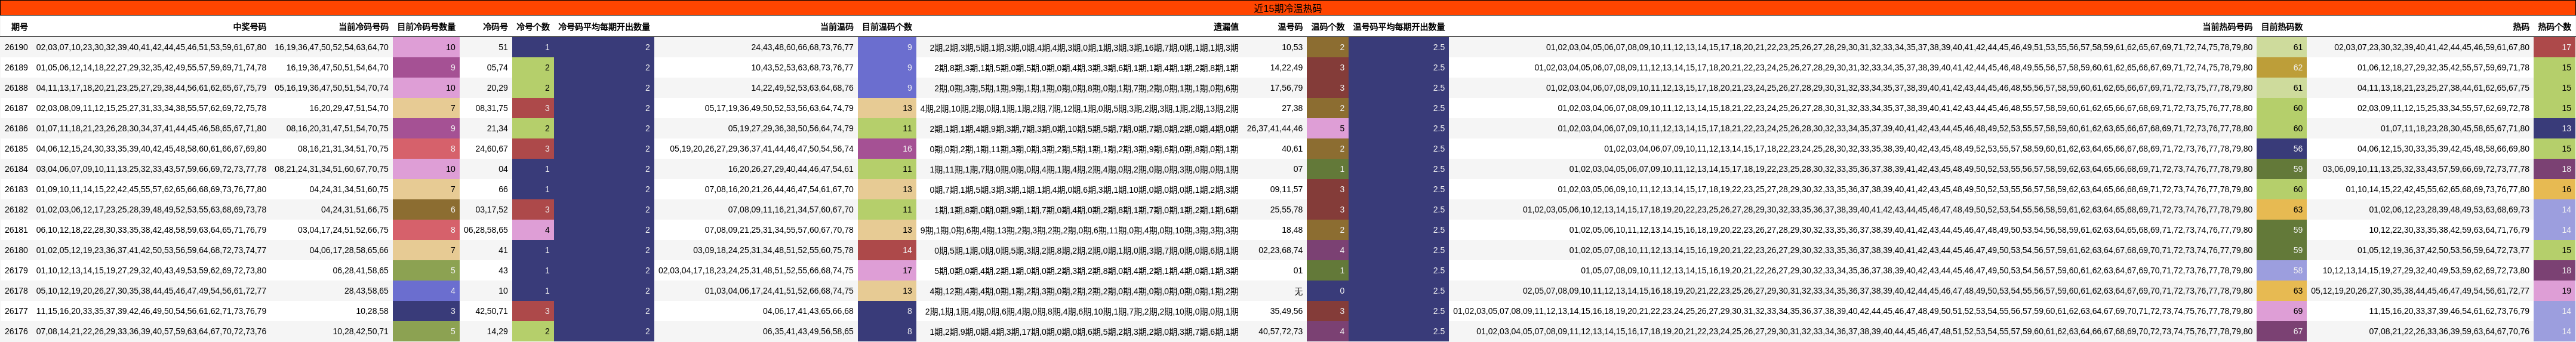Click 温码个数 cell in row 26186
Viewport: 2576px width, 342px height.
tap(1328, 128)
